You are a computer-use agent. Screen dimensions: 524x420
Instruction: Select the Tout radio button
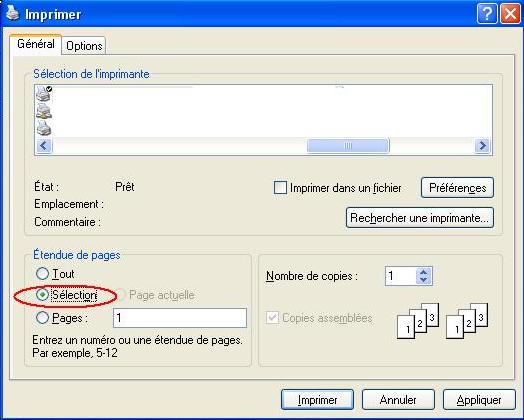pyautogui.click(x=42, y=274)
